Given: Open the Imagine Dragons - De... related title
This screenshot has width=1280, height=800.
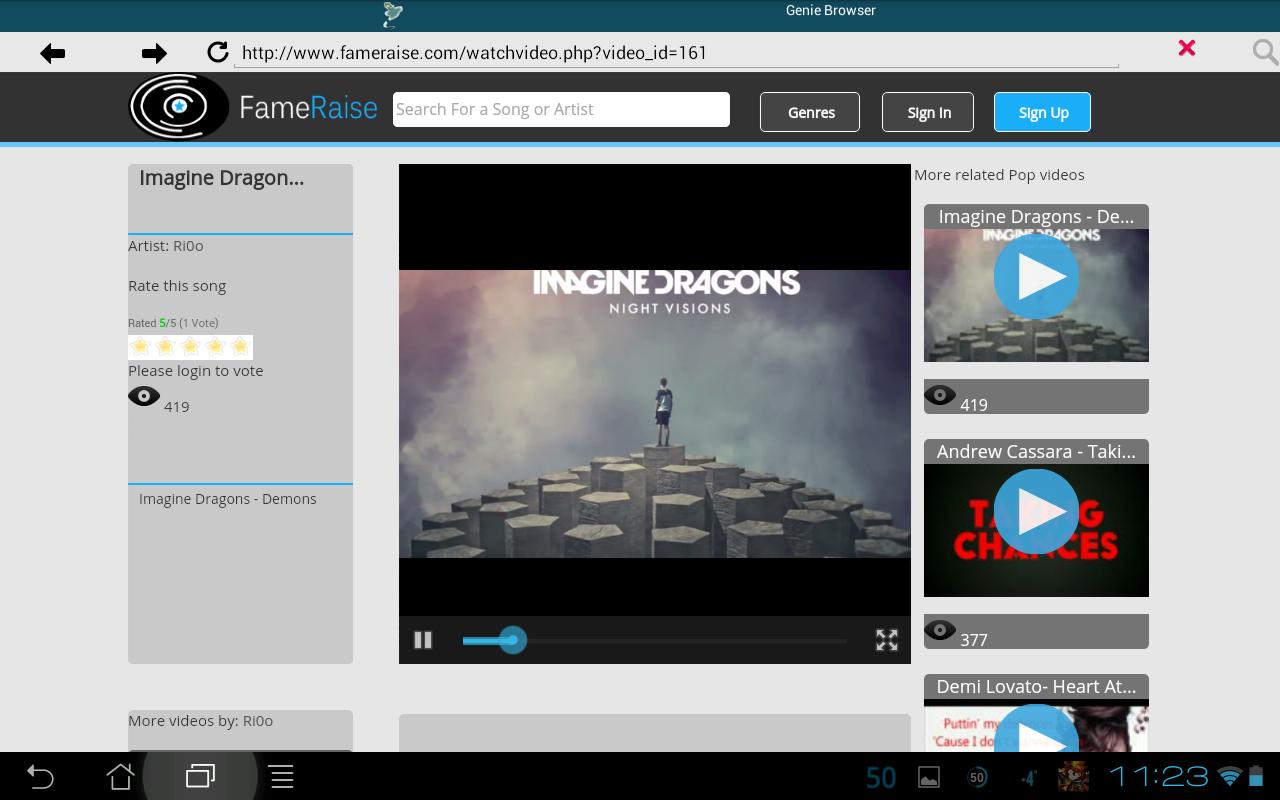Looking at the screenshot, I should (x=1036, y=217).
